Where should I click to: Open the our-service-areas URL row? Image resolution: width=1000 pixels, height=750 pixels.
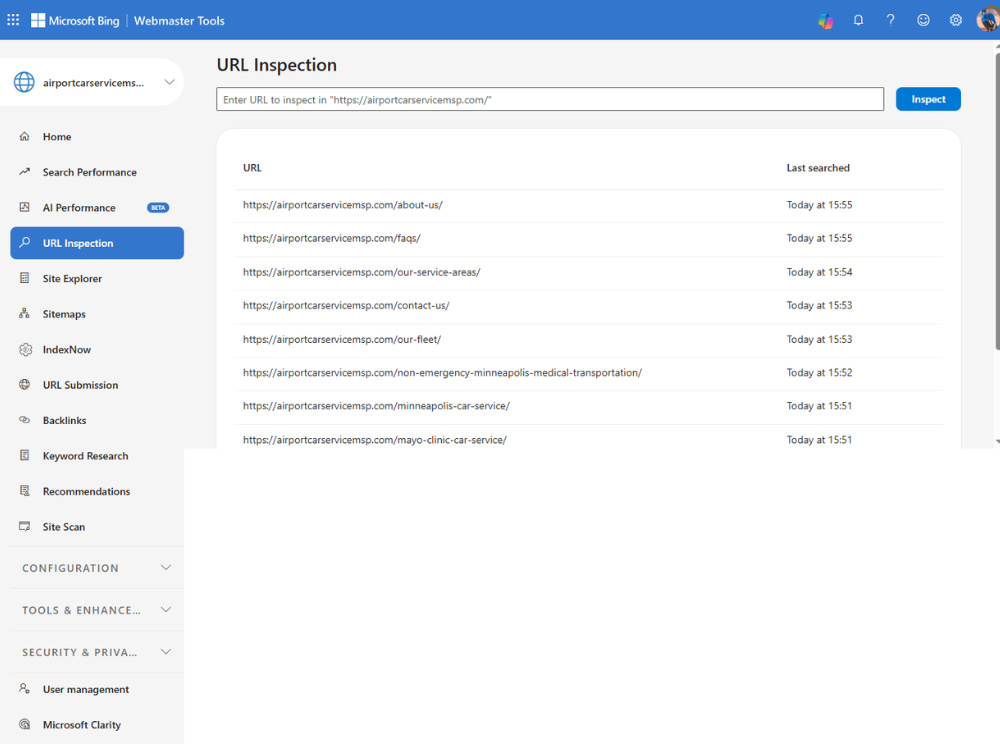coord(588,272)
